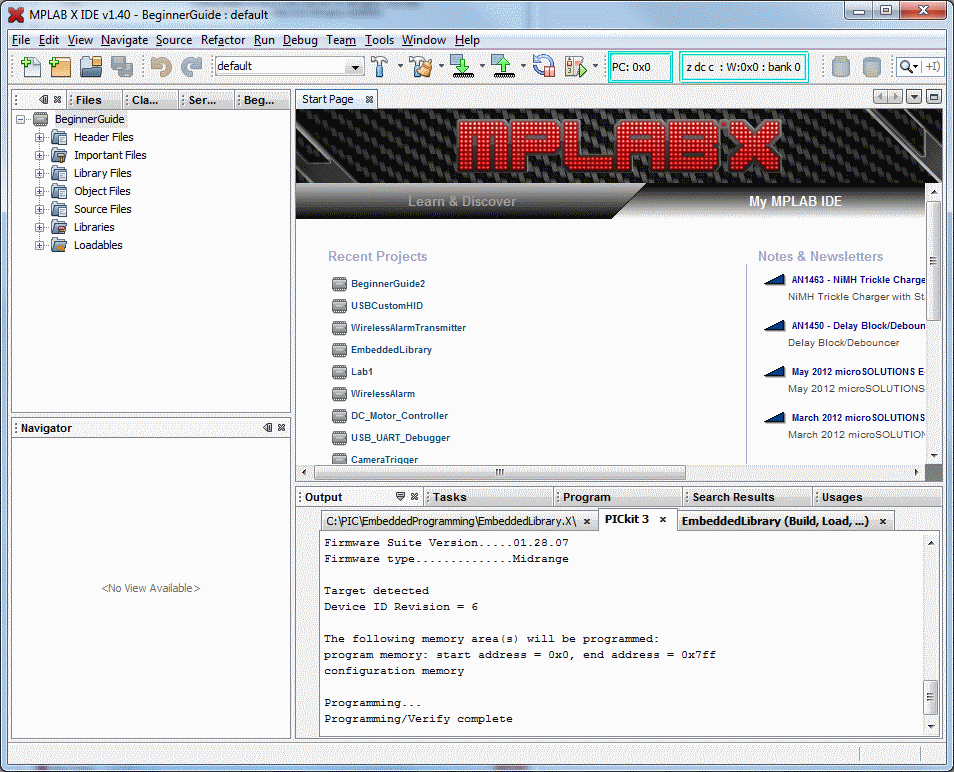The height and width of the screenshot is (772, 954).
Task: Click the Hold in Reset toolbar icon
Action: (543, 66)
